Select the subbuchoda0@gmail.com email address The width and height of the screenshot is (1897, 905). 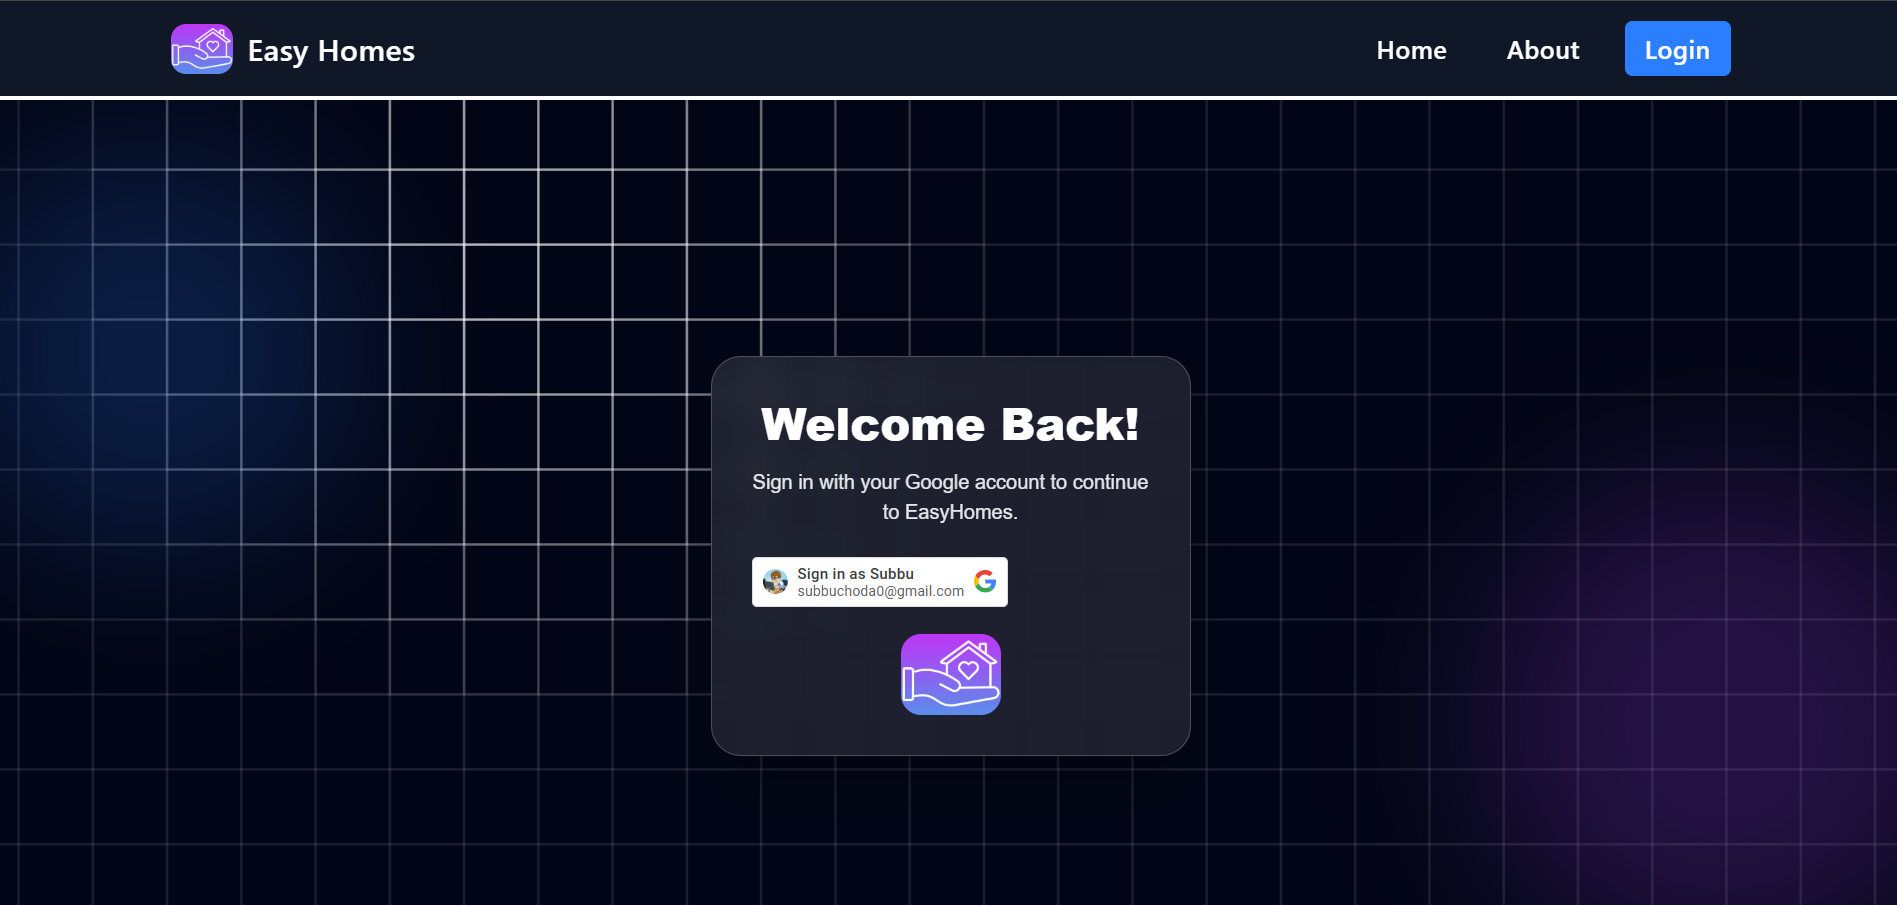(880, 591)
